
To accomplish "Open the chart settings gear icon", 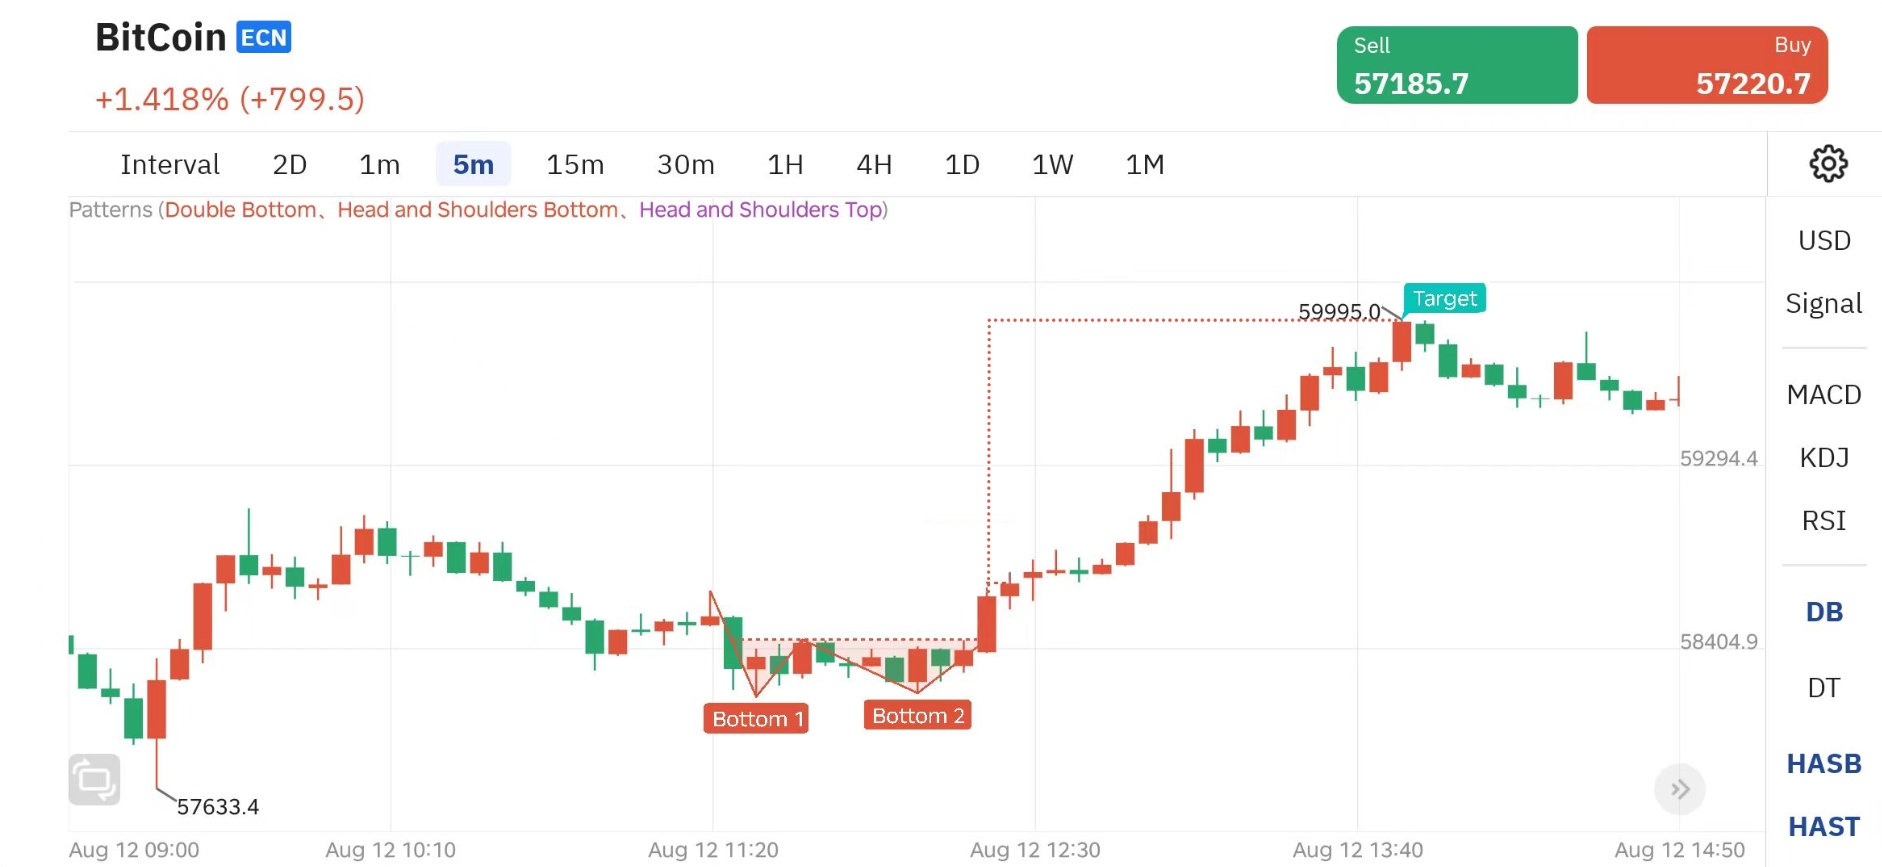I will click(x=1829, y=164).
